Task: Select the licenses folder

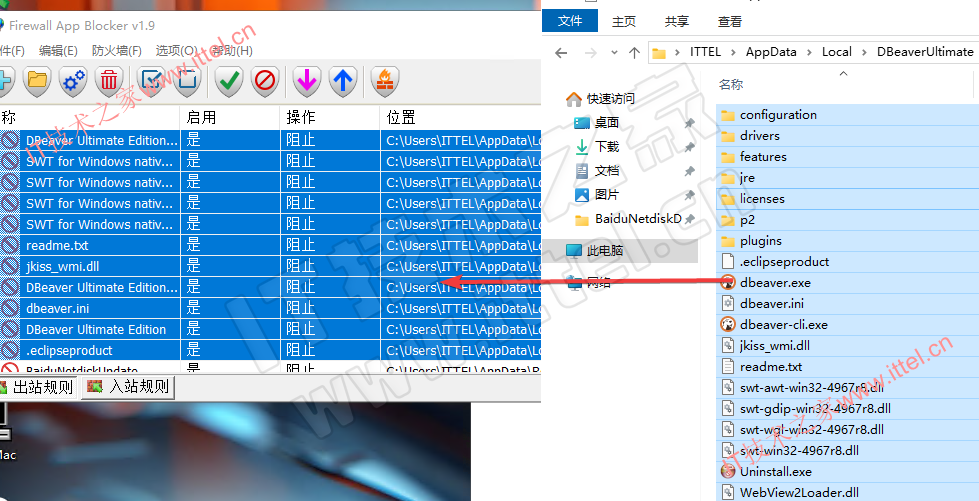Action: coord(762,199)
